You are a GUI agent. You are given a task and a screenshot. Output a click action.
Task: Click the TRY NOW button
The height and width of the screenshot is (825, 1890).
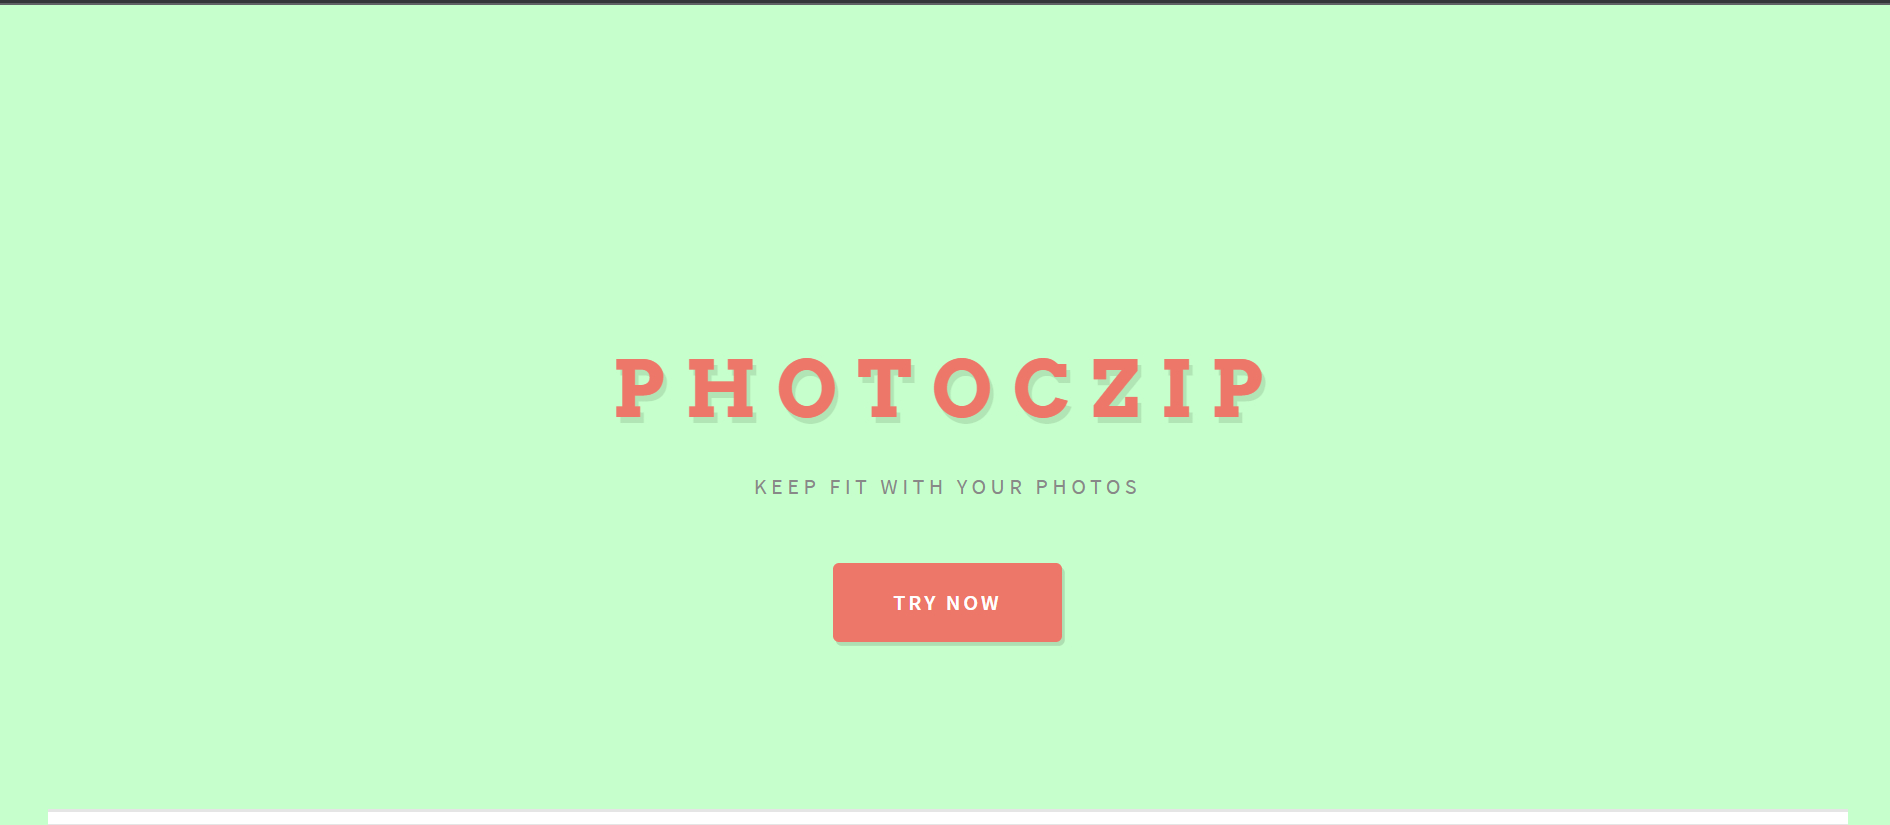coord(947,602)
